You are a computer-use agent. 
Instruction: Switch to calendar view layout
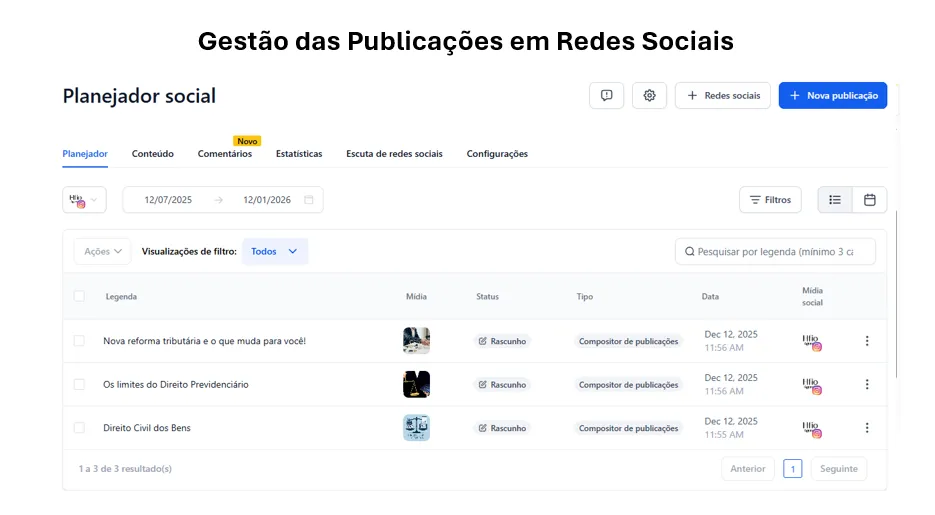coord(870,200)
